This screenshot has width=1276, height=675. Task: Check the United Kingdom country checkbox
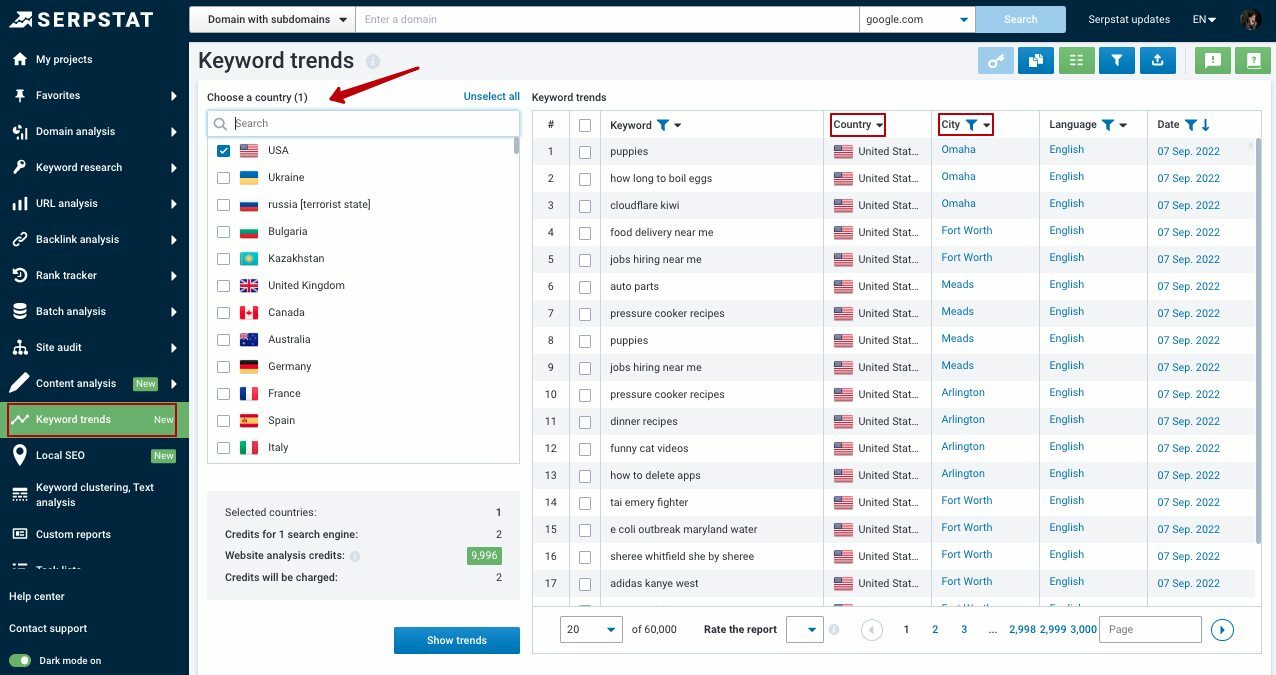(224, 285)
